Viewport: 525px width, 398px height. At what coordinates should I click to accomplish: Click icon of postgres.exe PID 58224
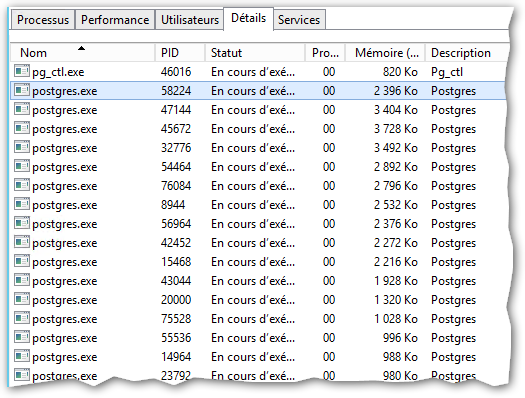pyautogui.click(x=22, y=90)
